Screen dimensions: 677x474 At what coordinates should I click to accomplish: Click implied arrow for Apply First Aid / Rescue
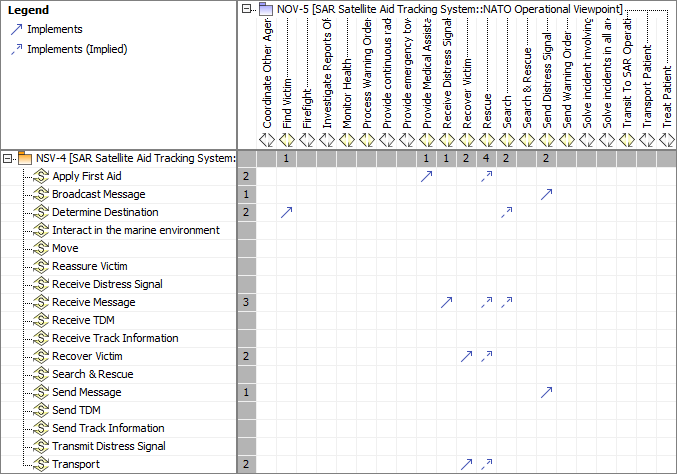(487, 176)
